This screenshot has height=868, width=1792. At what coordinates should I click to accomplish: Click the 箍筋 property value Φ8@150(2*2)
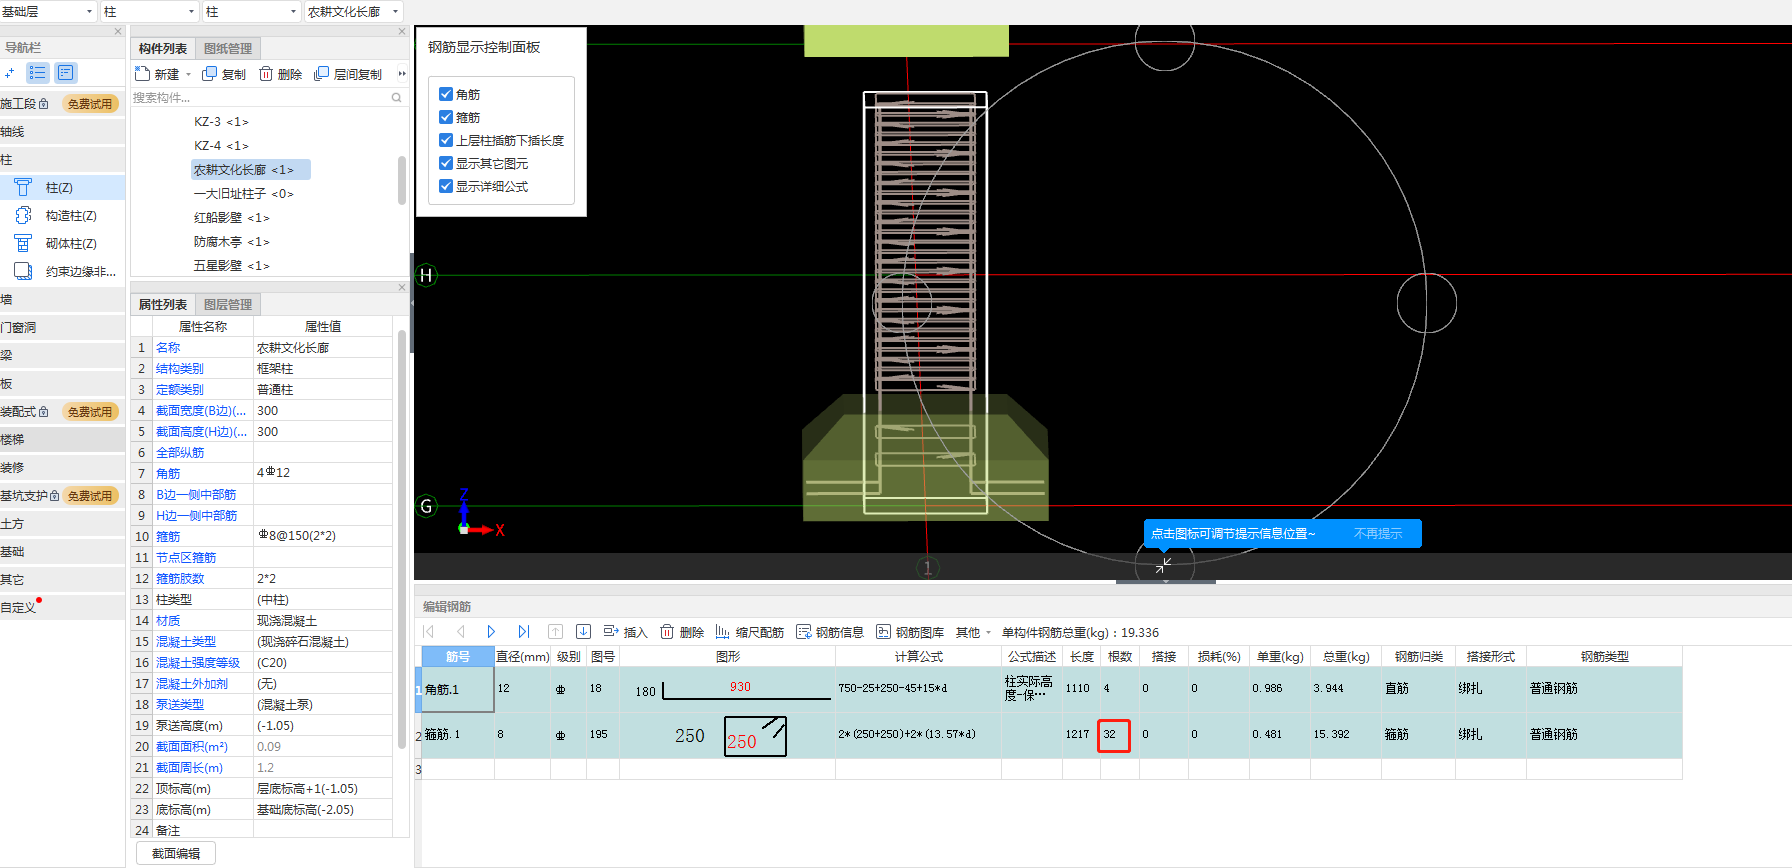pos(322,536)
